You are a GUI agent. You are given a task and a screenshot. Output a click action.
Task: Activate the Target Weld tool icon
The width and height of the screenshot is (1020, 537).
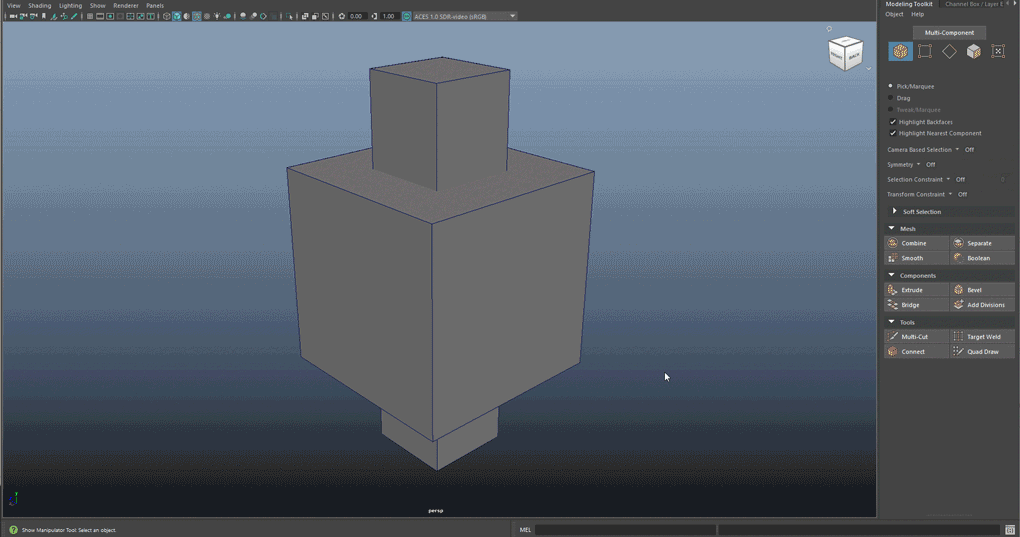point(958,337)
